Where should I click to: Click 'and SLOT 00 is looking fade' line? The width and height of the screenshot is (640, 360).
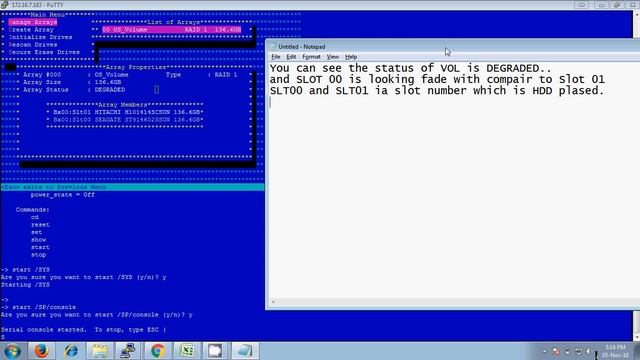(437, 79)
